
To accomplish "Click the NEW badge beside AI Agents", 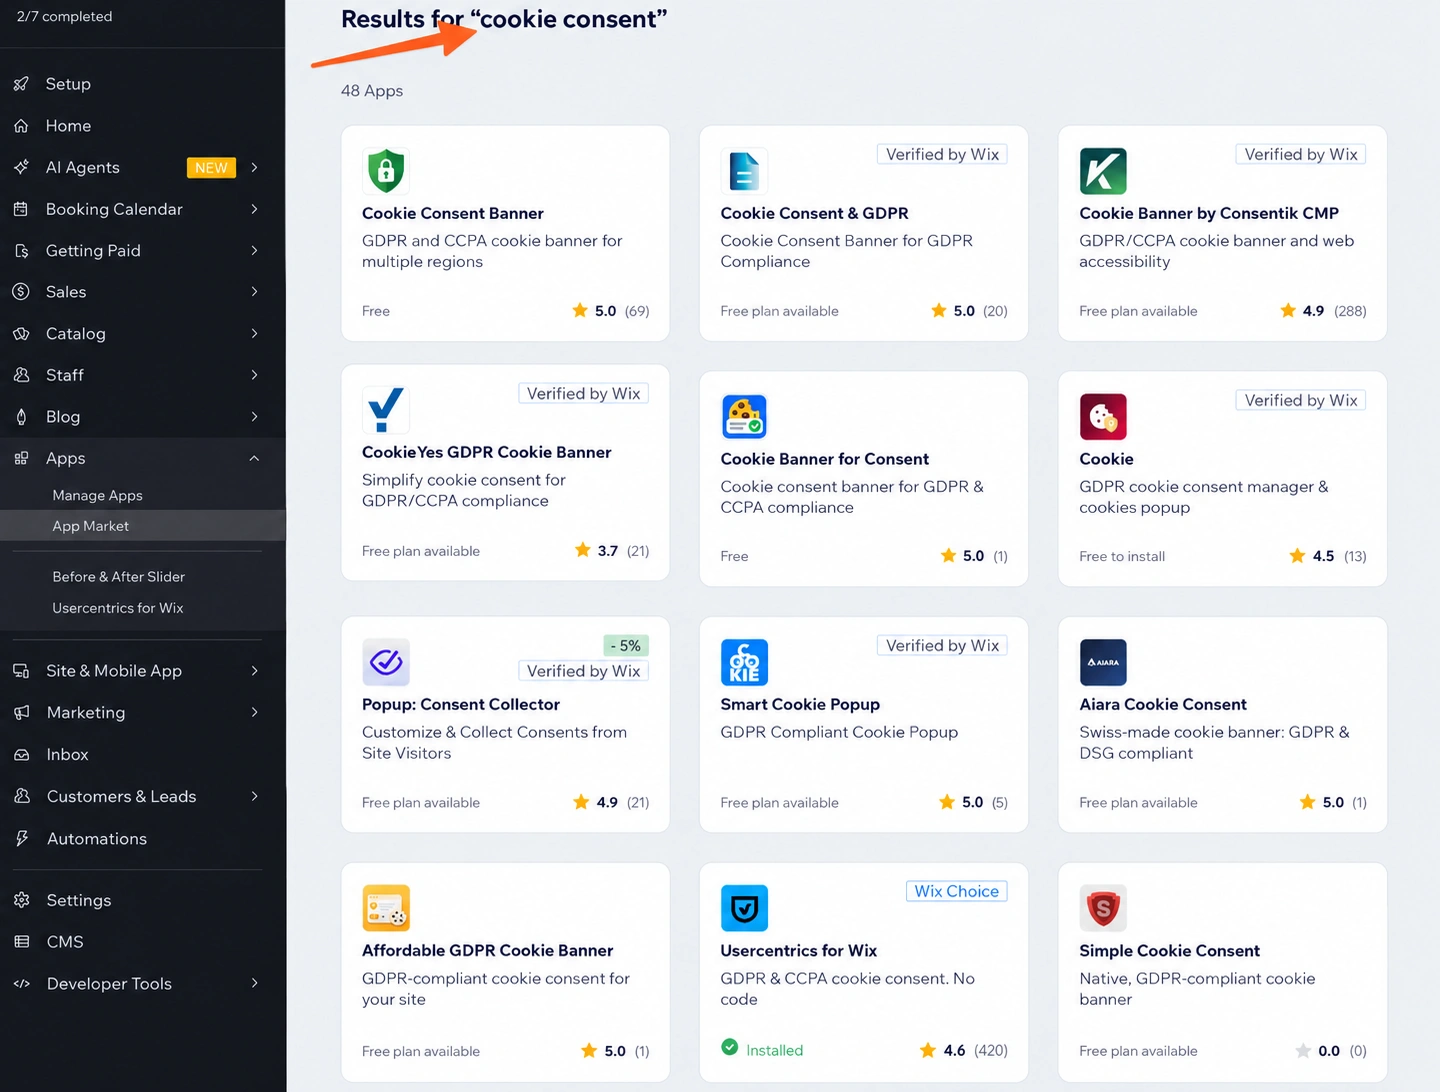I will 211,168.
